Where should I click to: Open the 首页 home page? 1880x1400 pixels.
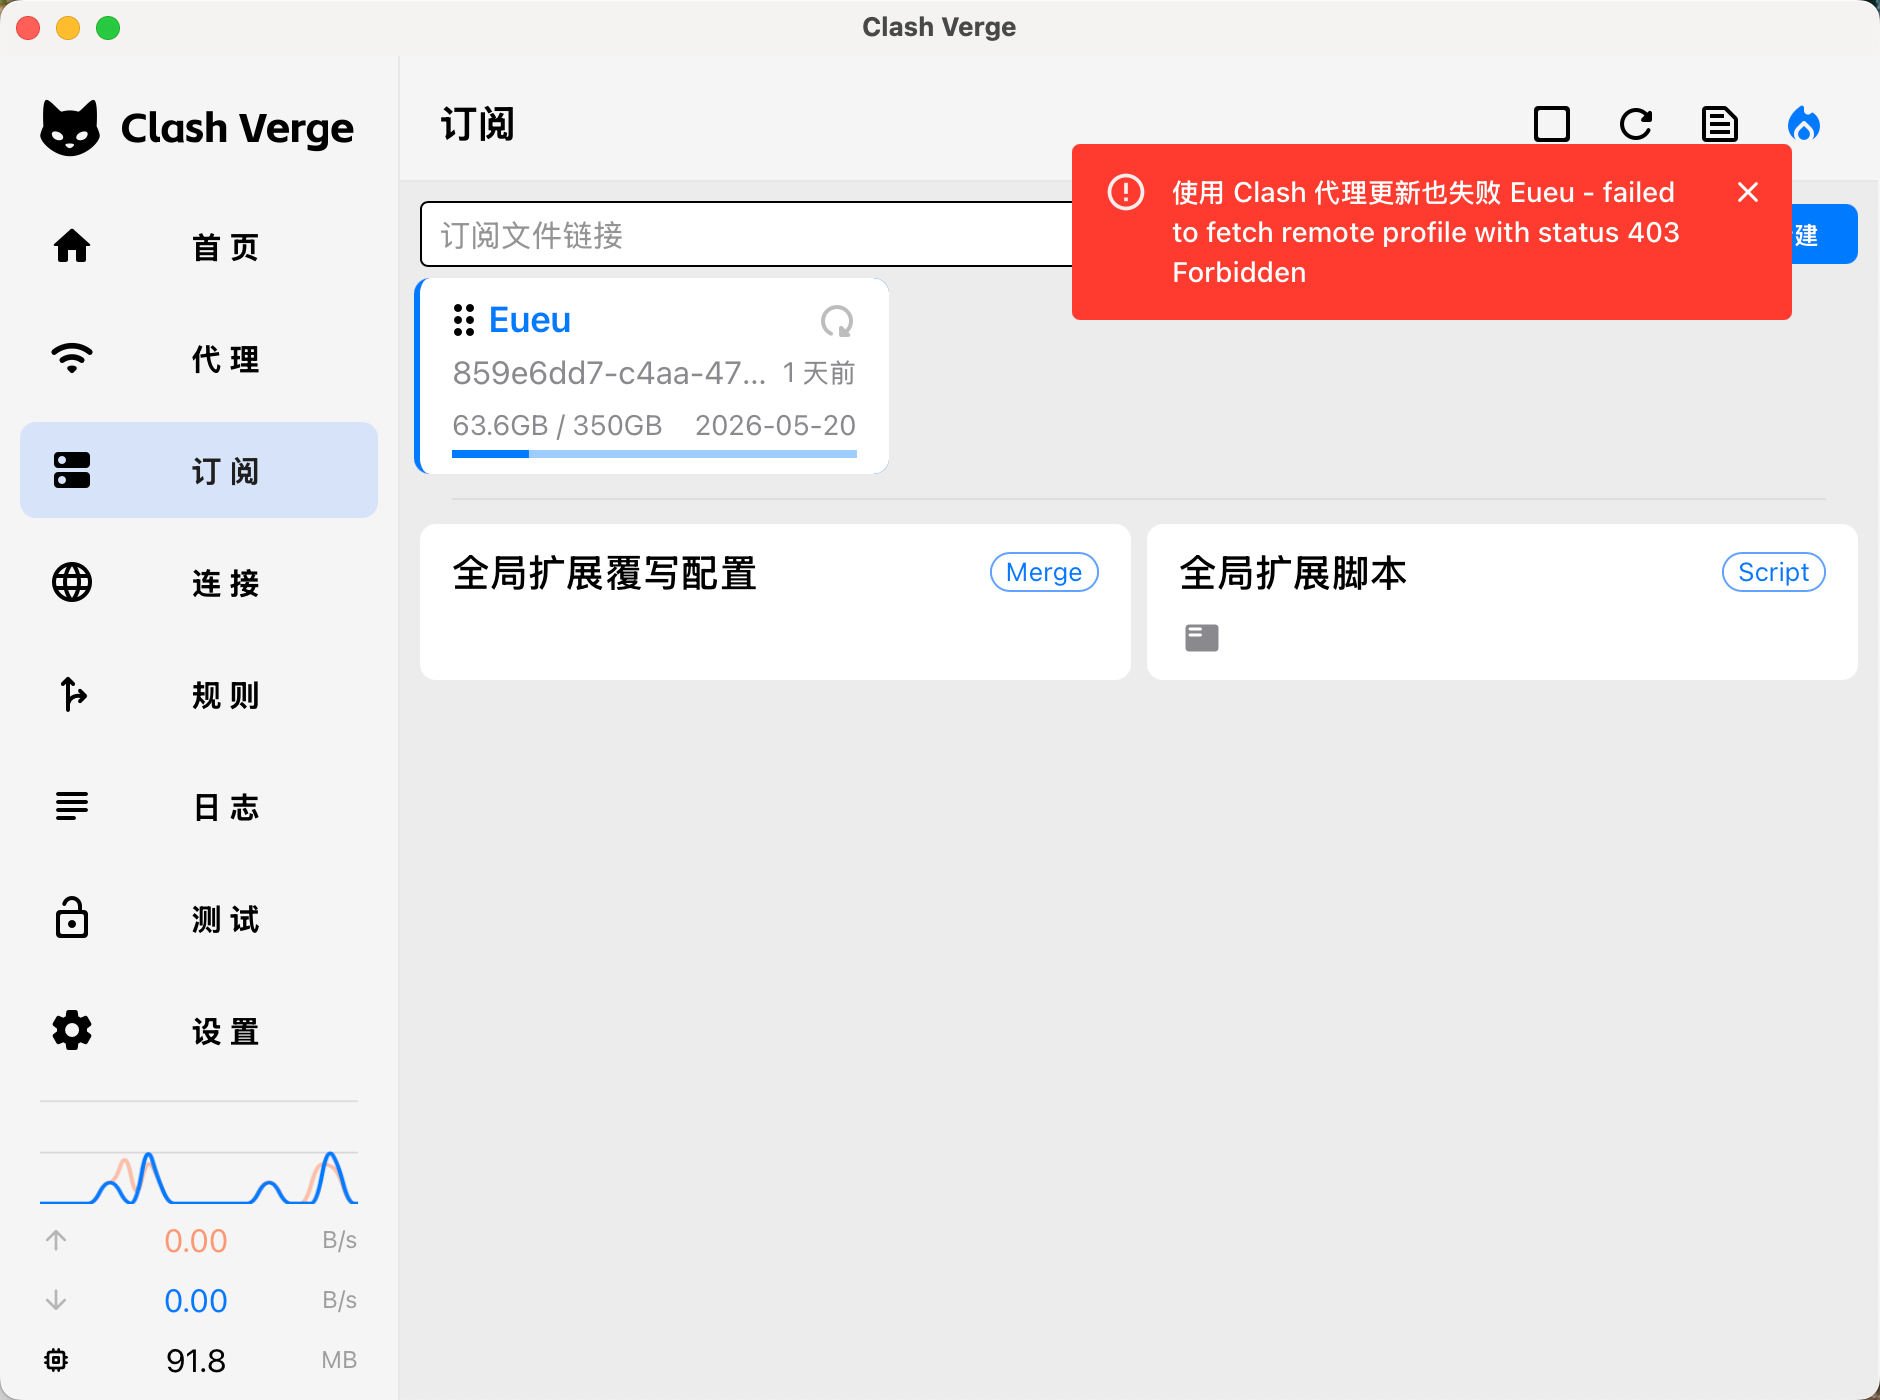[199, 246]
